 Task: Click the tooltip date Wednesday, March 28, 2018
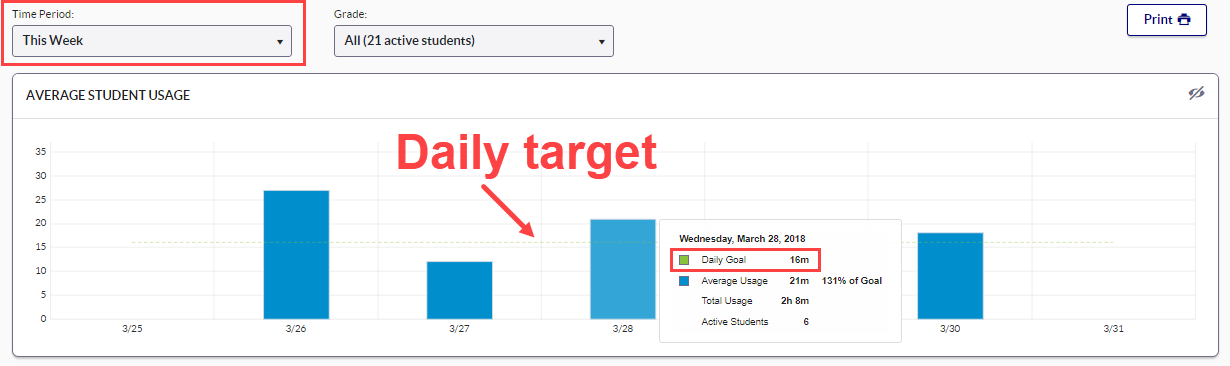coord(742,239)
